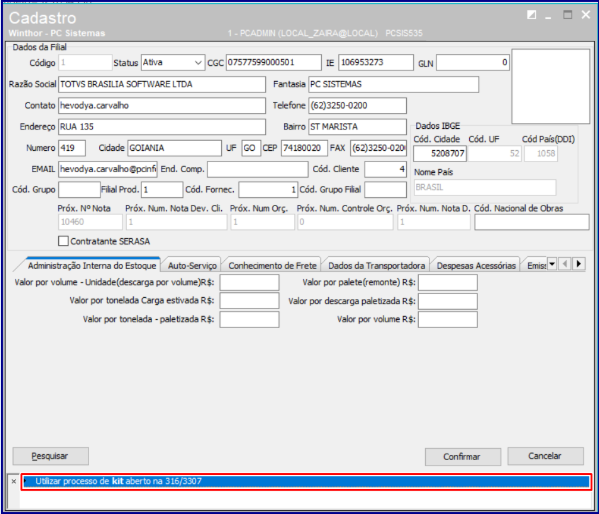
Task: Click the Endereço field with RUA 135
Action: pyautogui.click(x=162, y=127)
